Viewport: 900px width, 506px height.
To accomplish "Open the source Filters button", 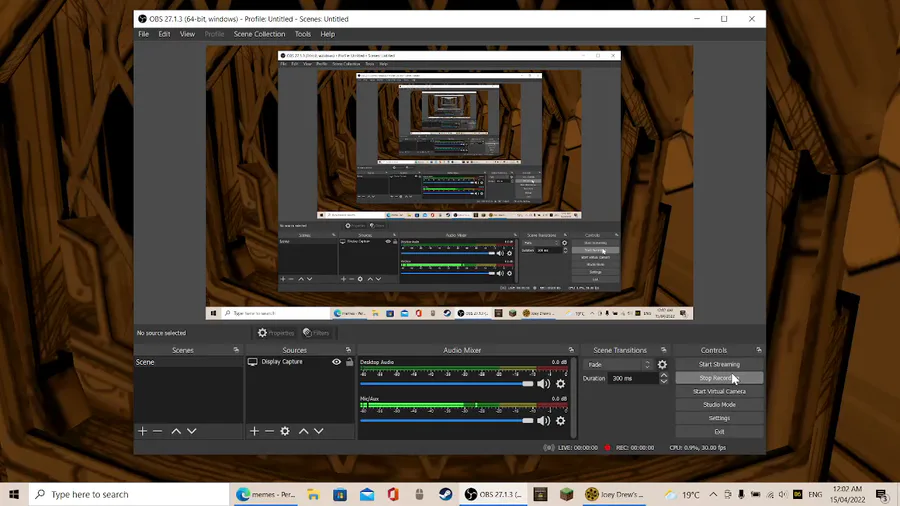I will [x=316, y=333].
